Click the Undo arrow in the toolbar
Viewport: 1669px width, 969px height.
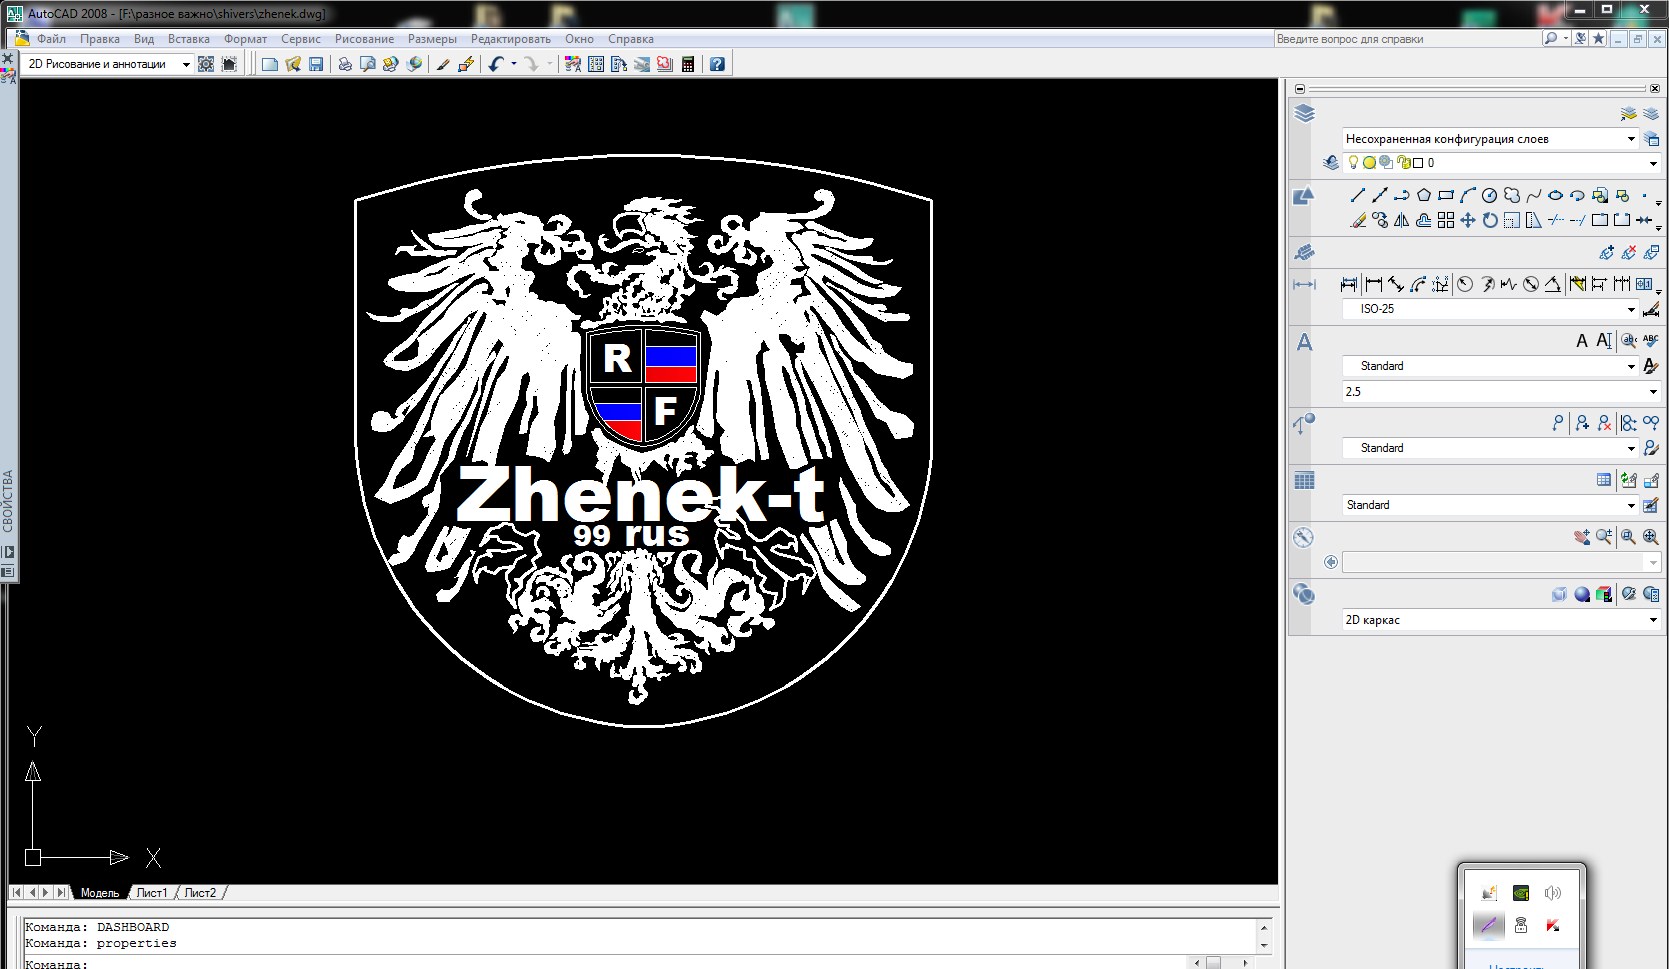pos(495,64)
